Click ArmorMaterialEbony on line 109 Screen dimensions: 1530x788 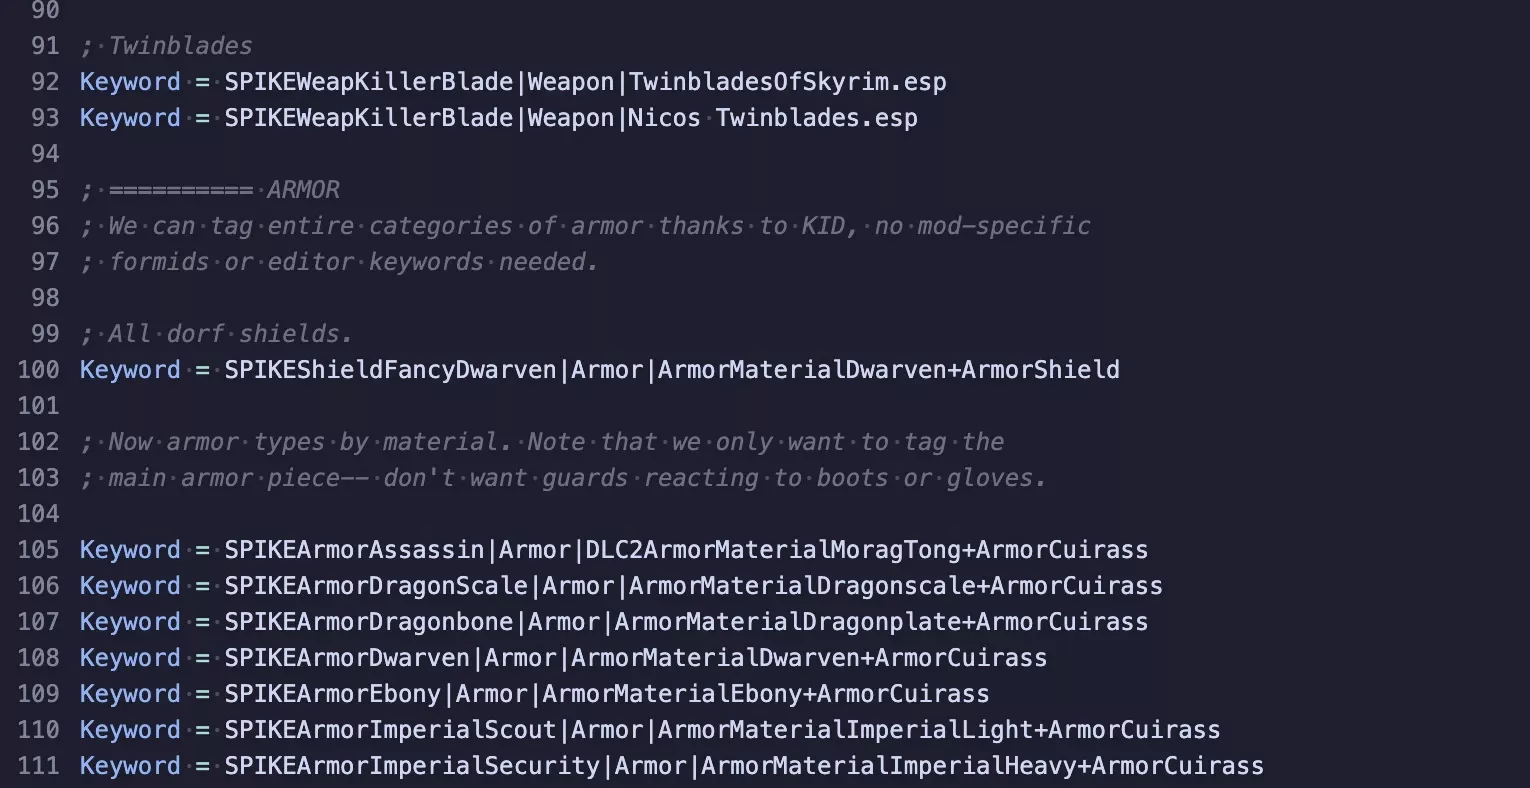tap(672, 694)
